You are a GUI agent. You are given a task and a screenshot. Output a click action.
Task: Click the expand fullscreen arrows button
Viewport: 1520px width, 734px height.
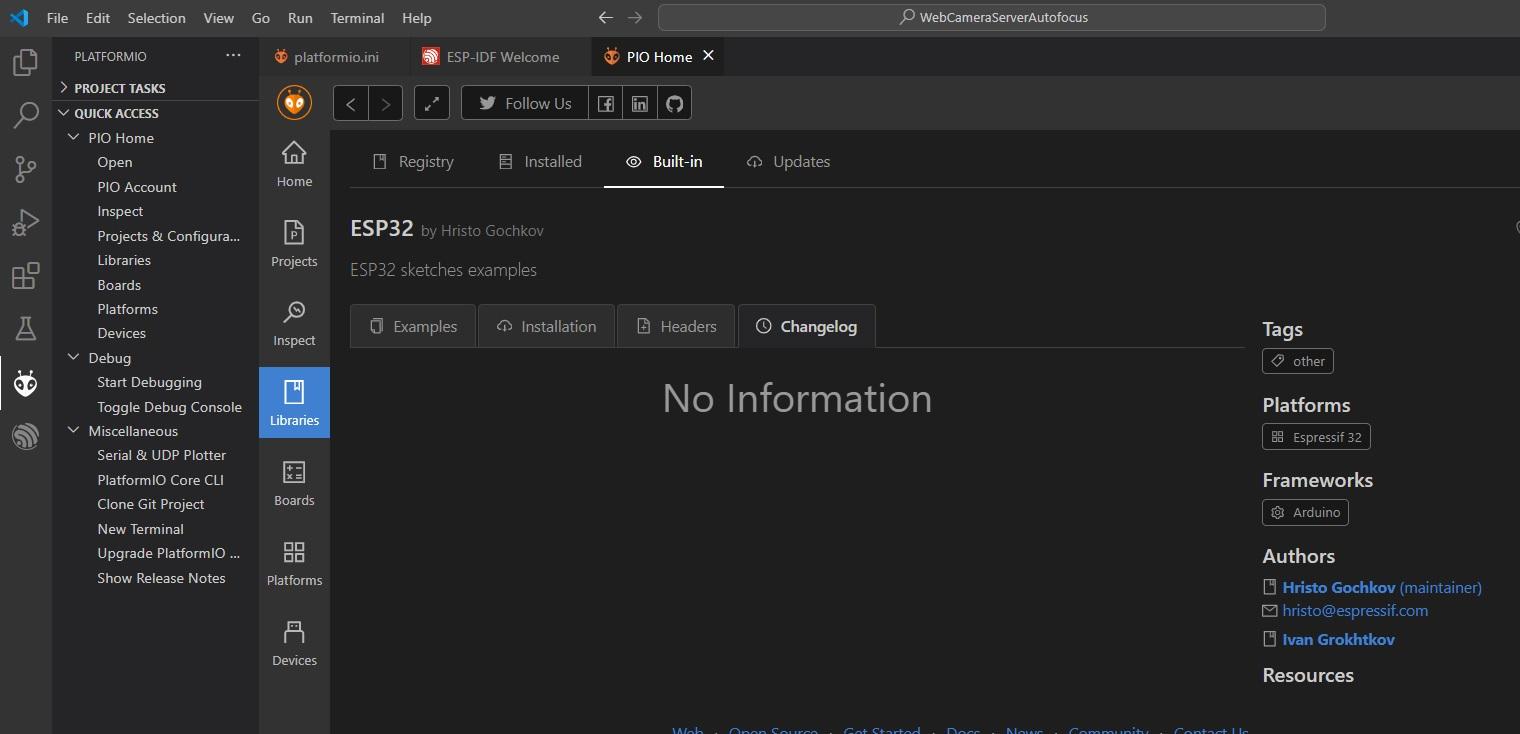point(432,103)
